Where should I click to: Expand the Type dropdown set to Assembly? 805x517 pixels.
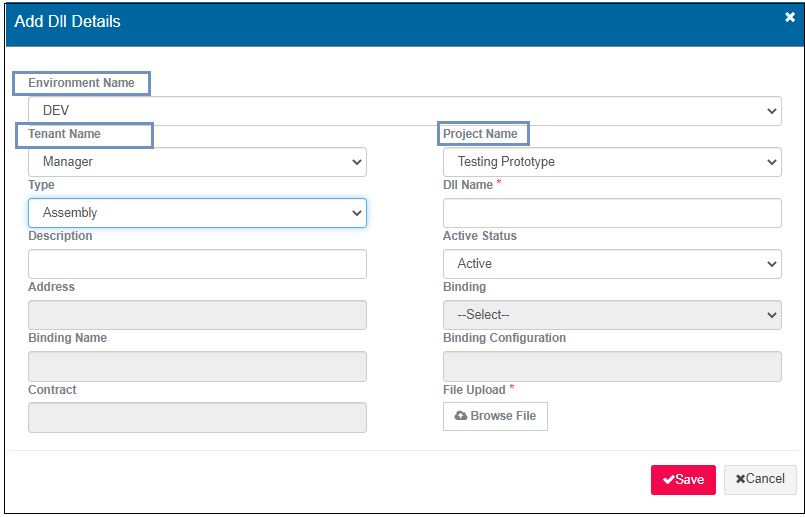(x=197, y=213)
